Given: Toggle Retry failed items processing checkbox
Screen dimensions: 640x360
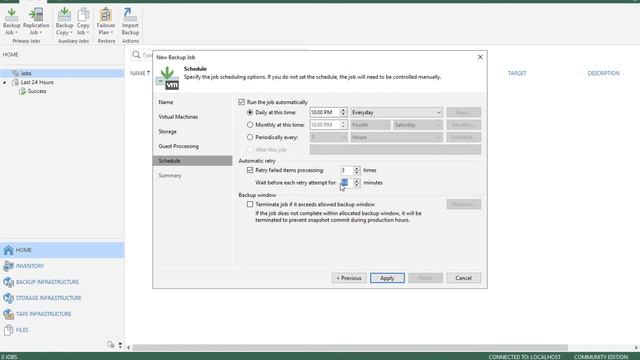Looking at the screenshot, I should (x=250, y=170).
